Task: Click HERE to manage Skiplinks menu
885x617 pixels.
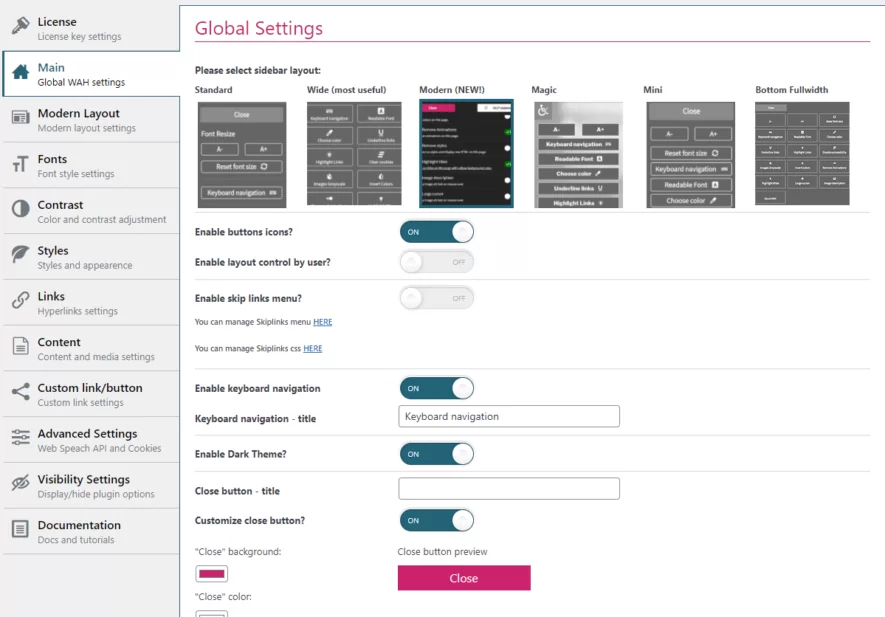Action: pos(322,322)
